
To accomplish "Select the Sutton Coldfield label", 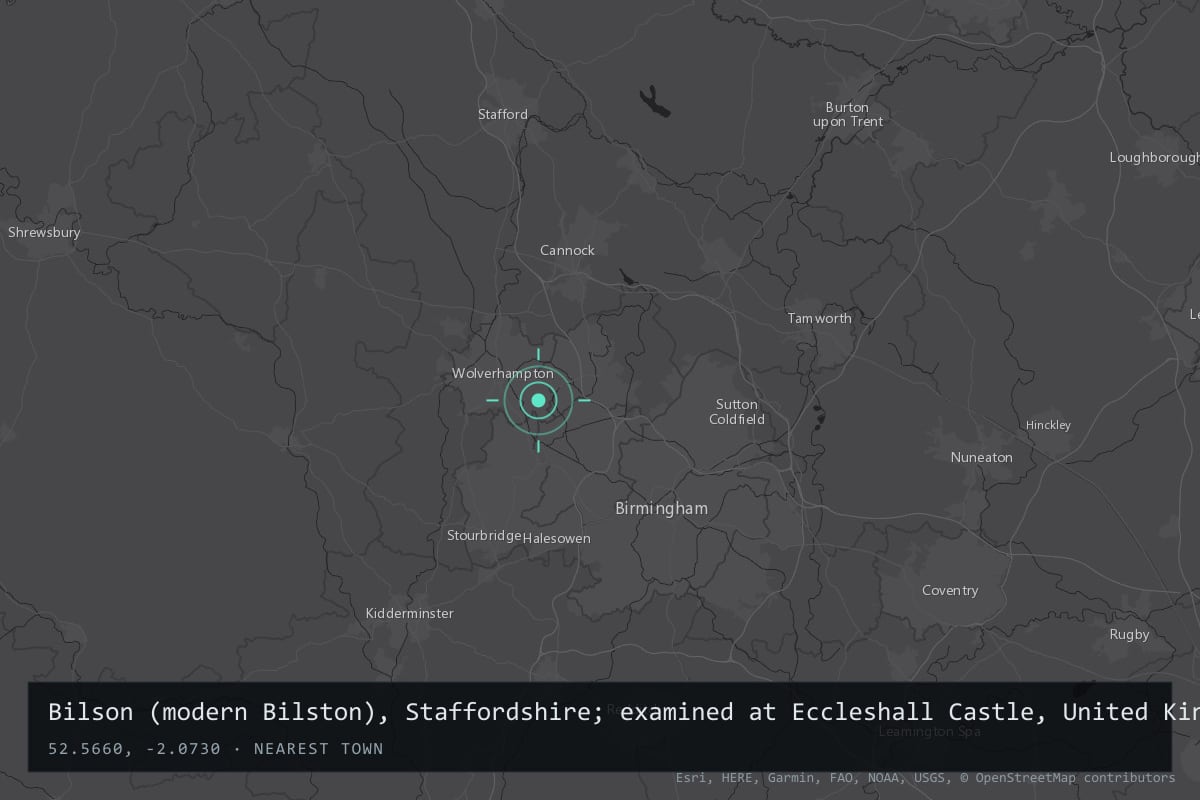I will point(737,412).
